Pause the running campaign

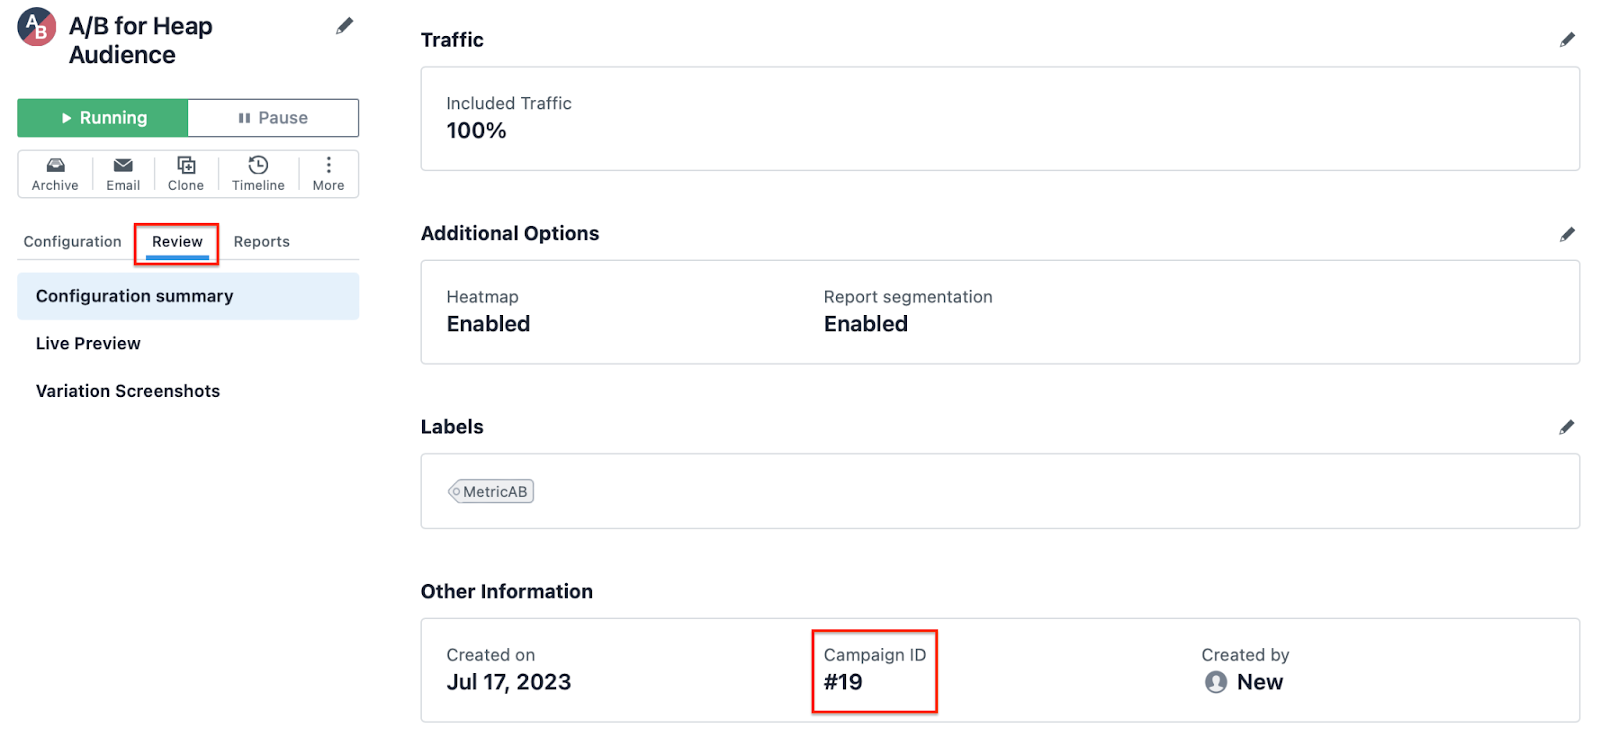tap(273, 118)
